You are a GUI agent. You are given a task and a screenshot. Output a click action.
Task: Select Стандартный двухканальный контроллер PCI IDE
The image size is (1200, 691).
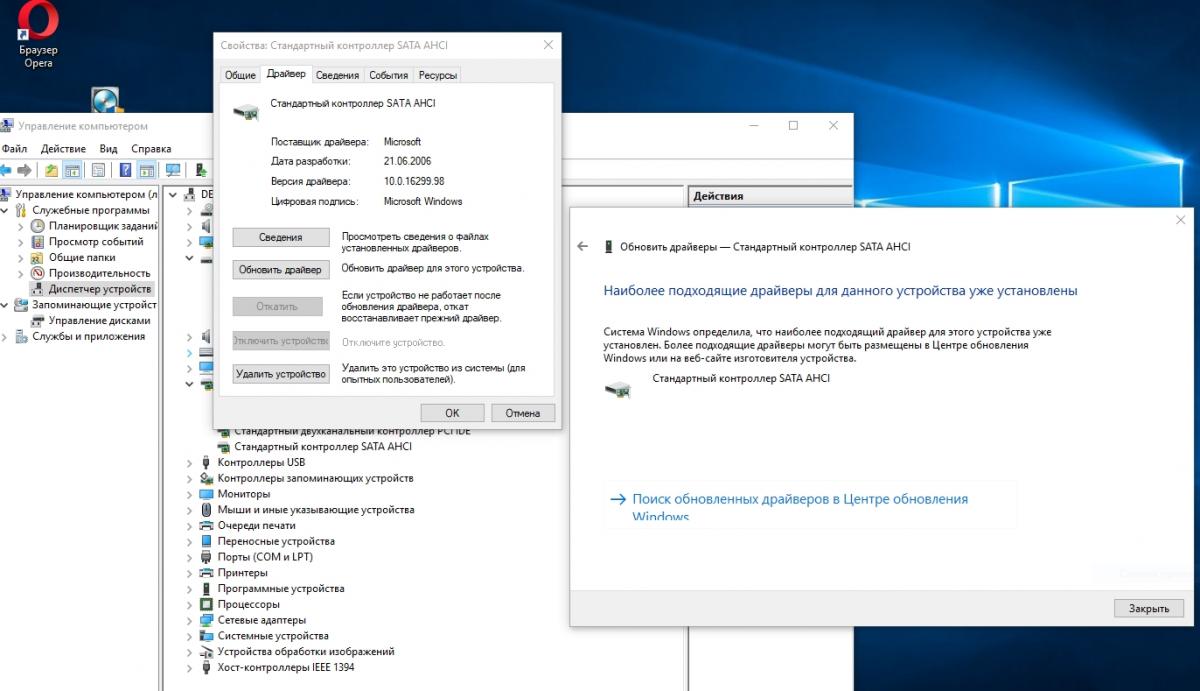point(352,431)
